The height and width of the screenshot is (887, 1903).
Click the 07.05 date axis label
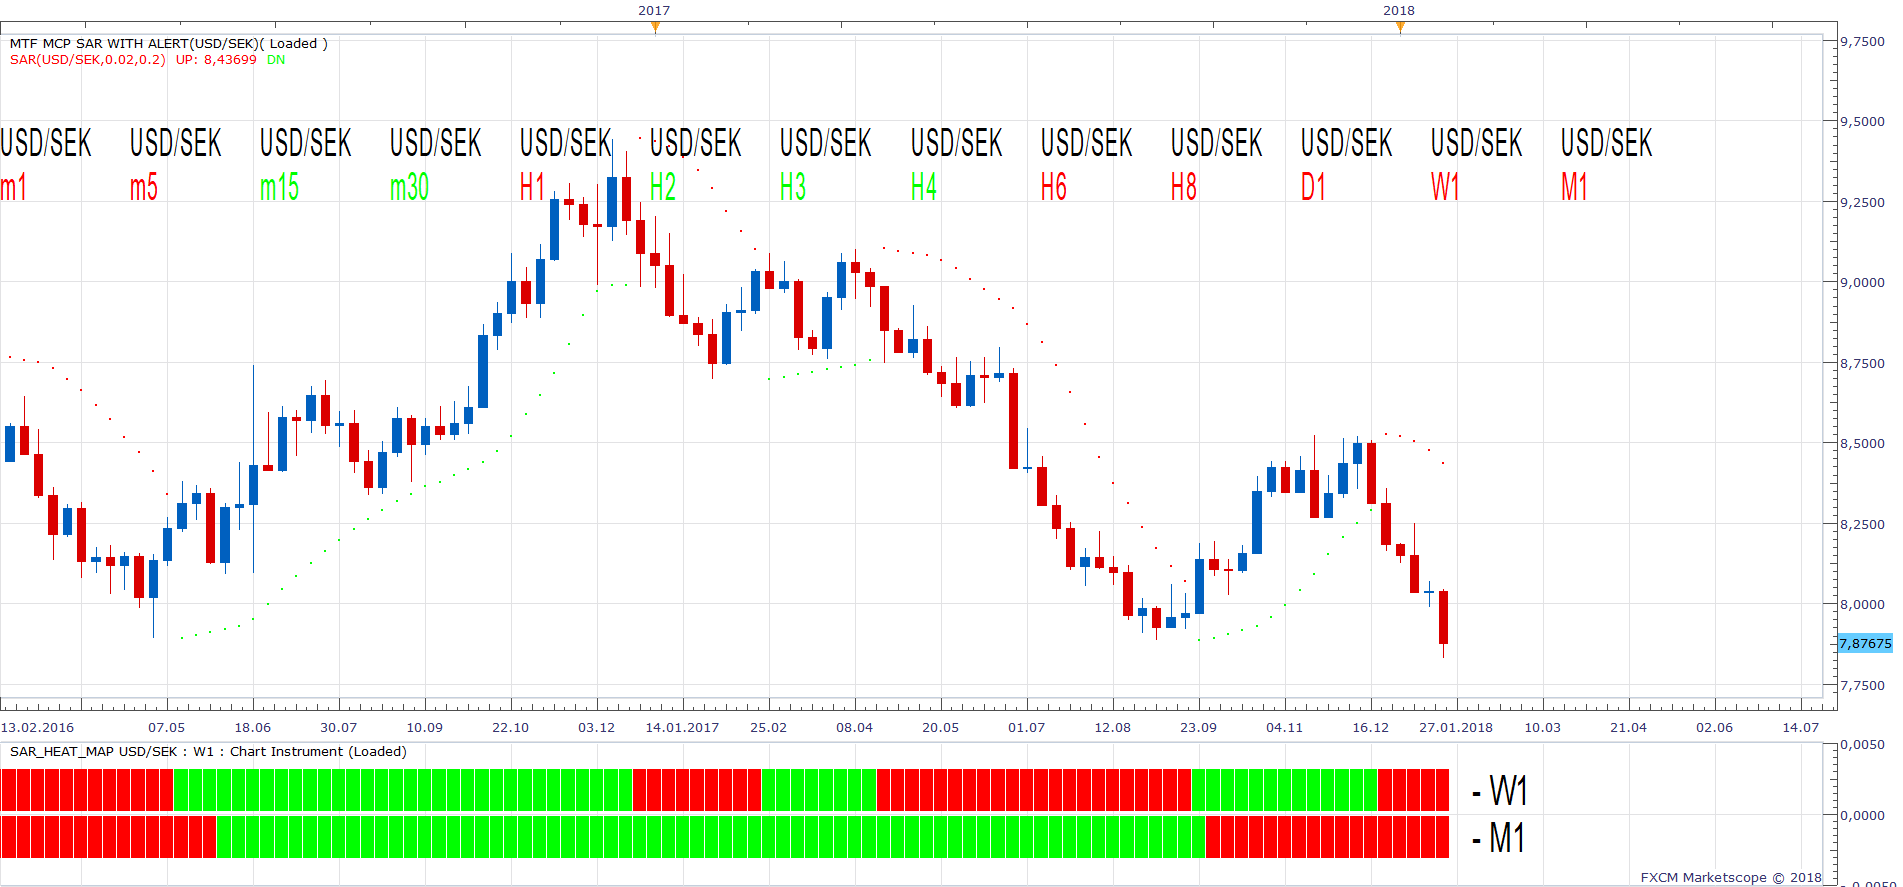167,727
